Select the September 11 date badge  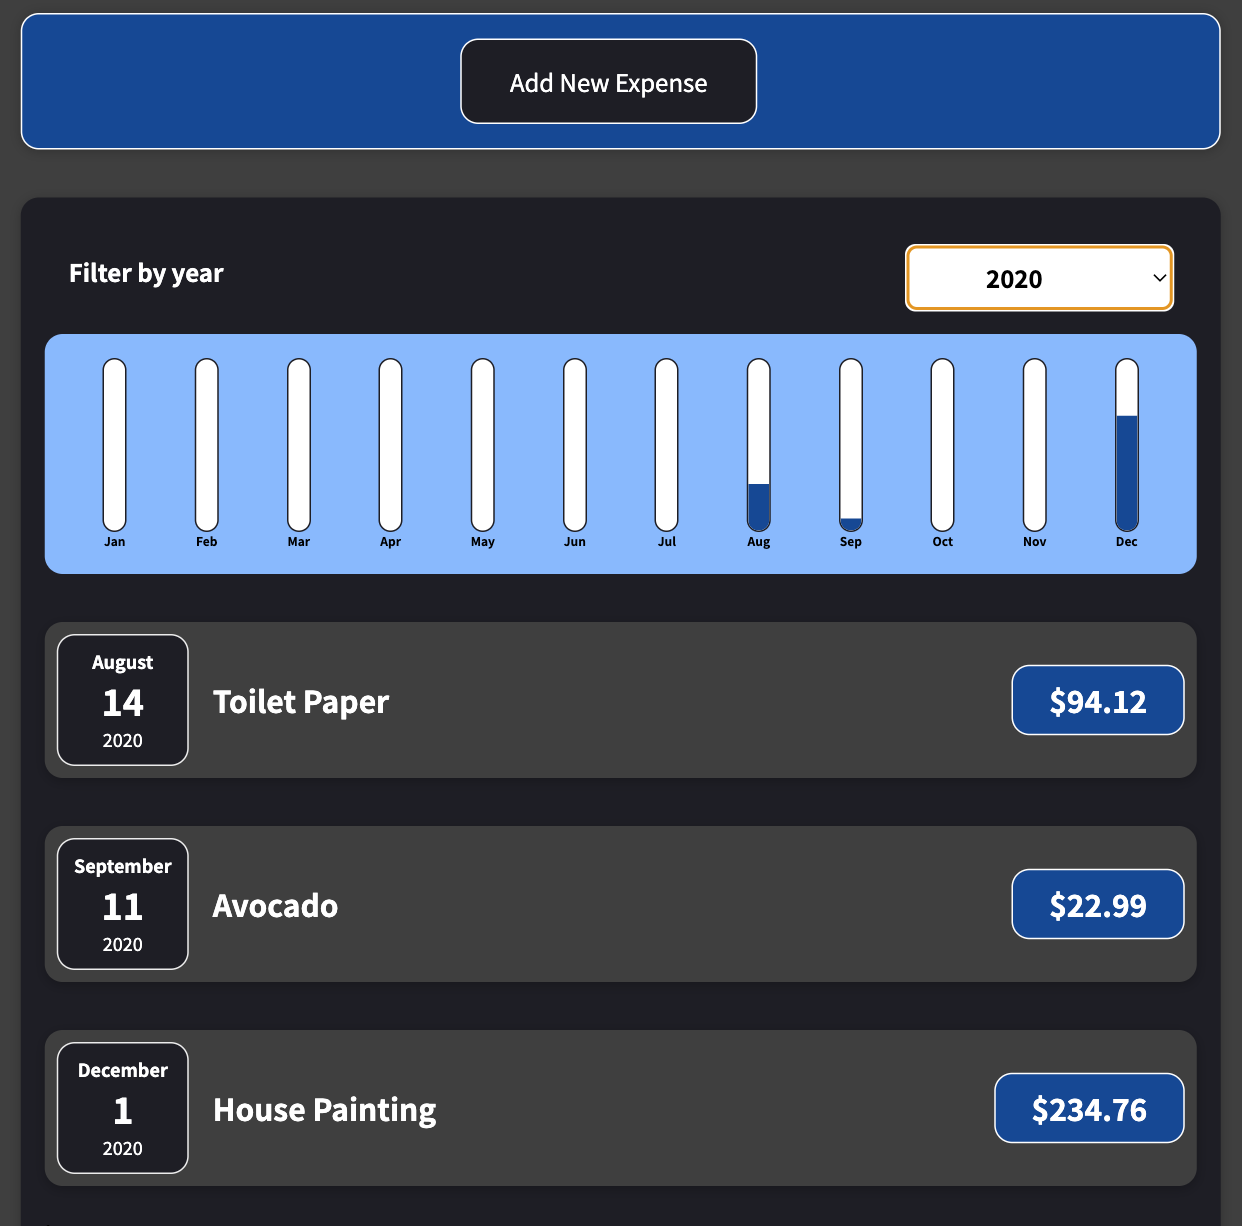tap(122, 904)
